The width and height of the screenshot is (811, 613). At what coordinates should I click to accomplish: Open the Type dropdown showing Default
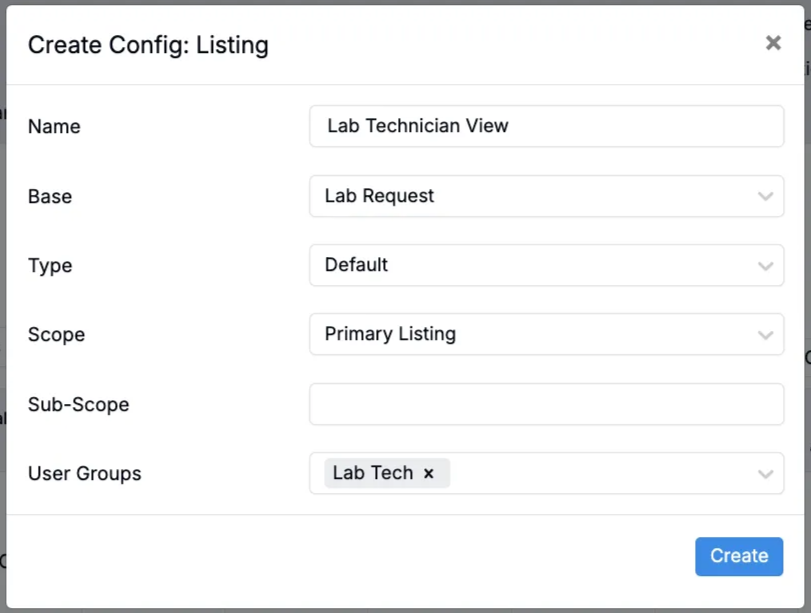tap(530, 266)
